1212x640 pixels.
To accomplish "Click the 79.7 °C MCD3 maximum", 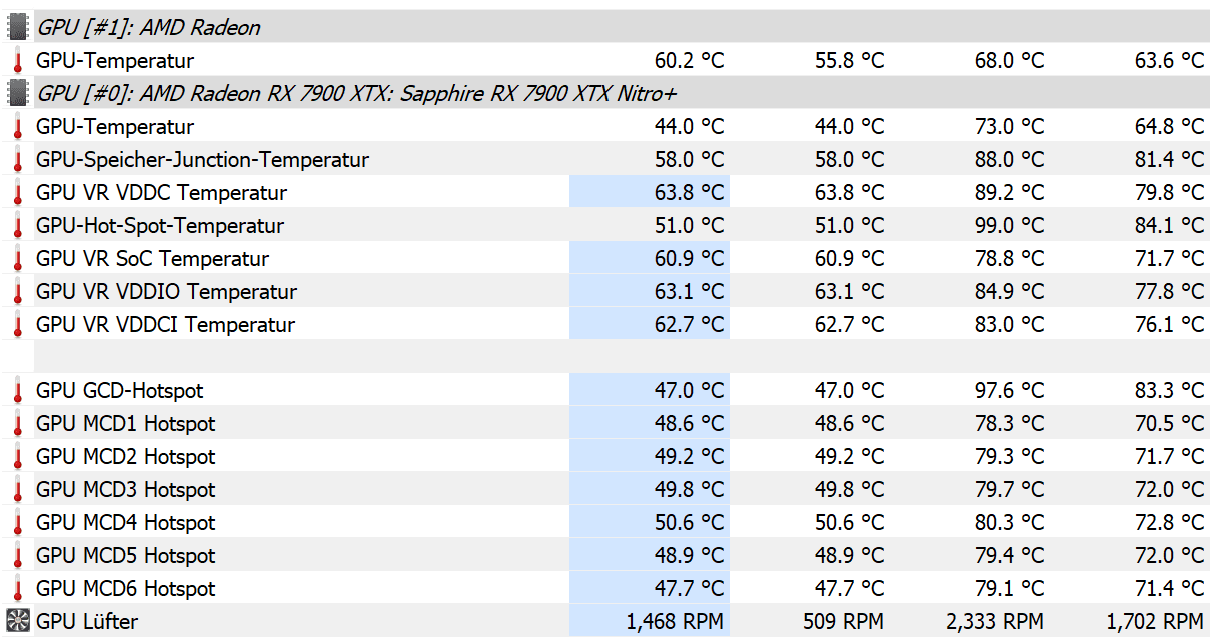I will pos(1009,490).
